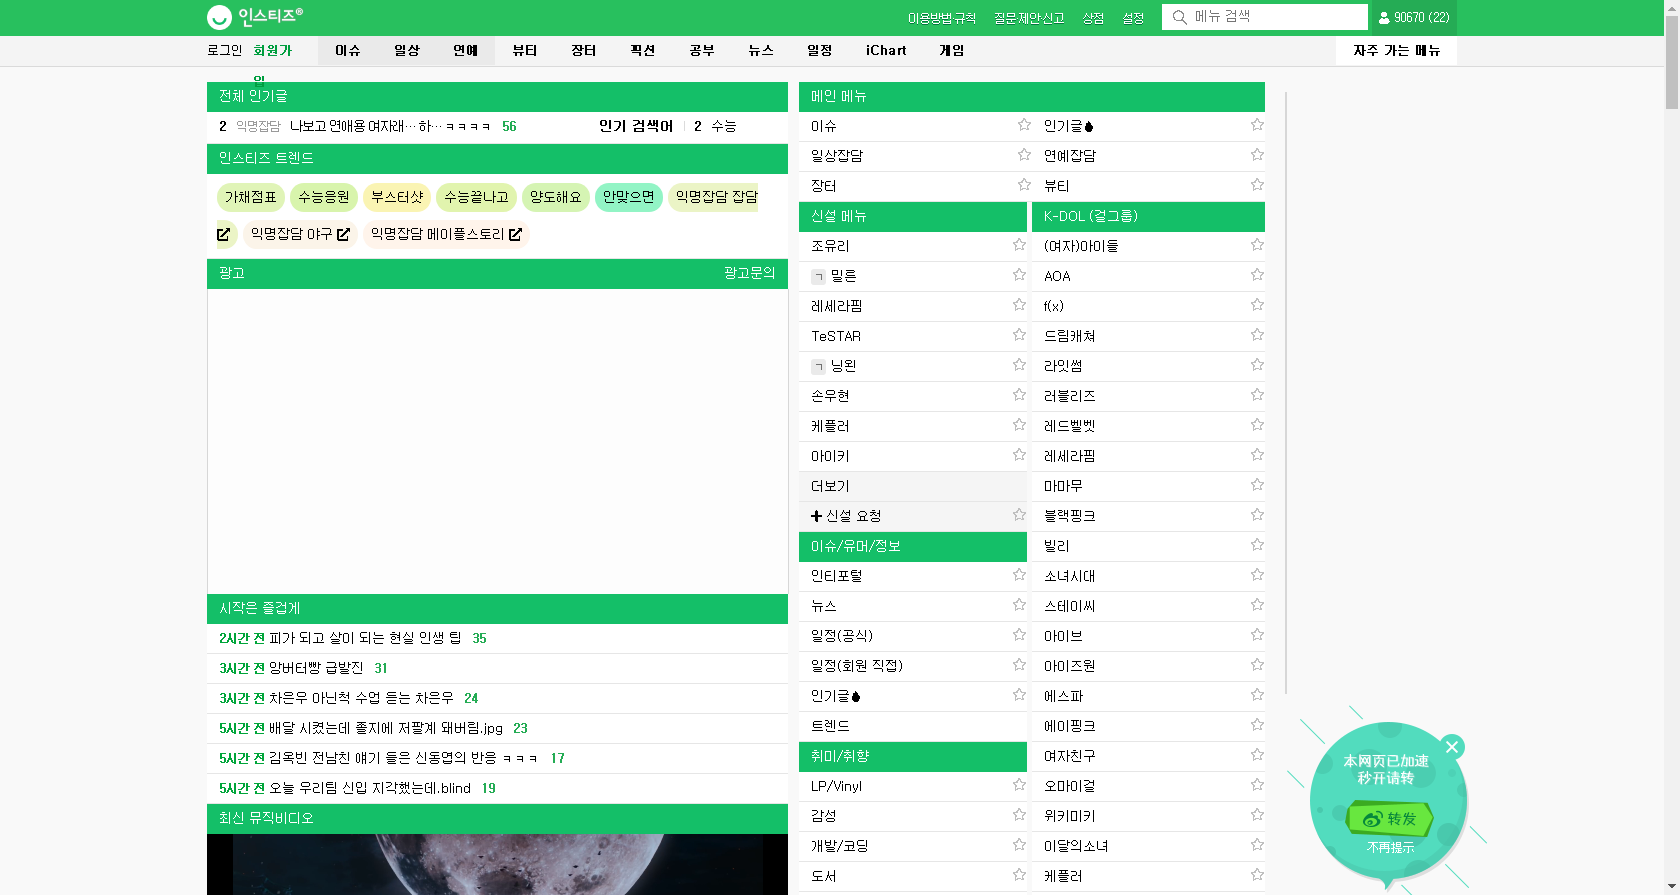Click the star icon next to LP/Vinyl
Screen dimensions: 1680x895
(1019, 785)
